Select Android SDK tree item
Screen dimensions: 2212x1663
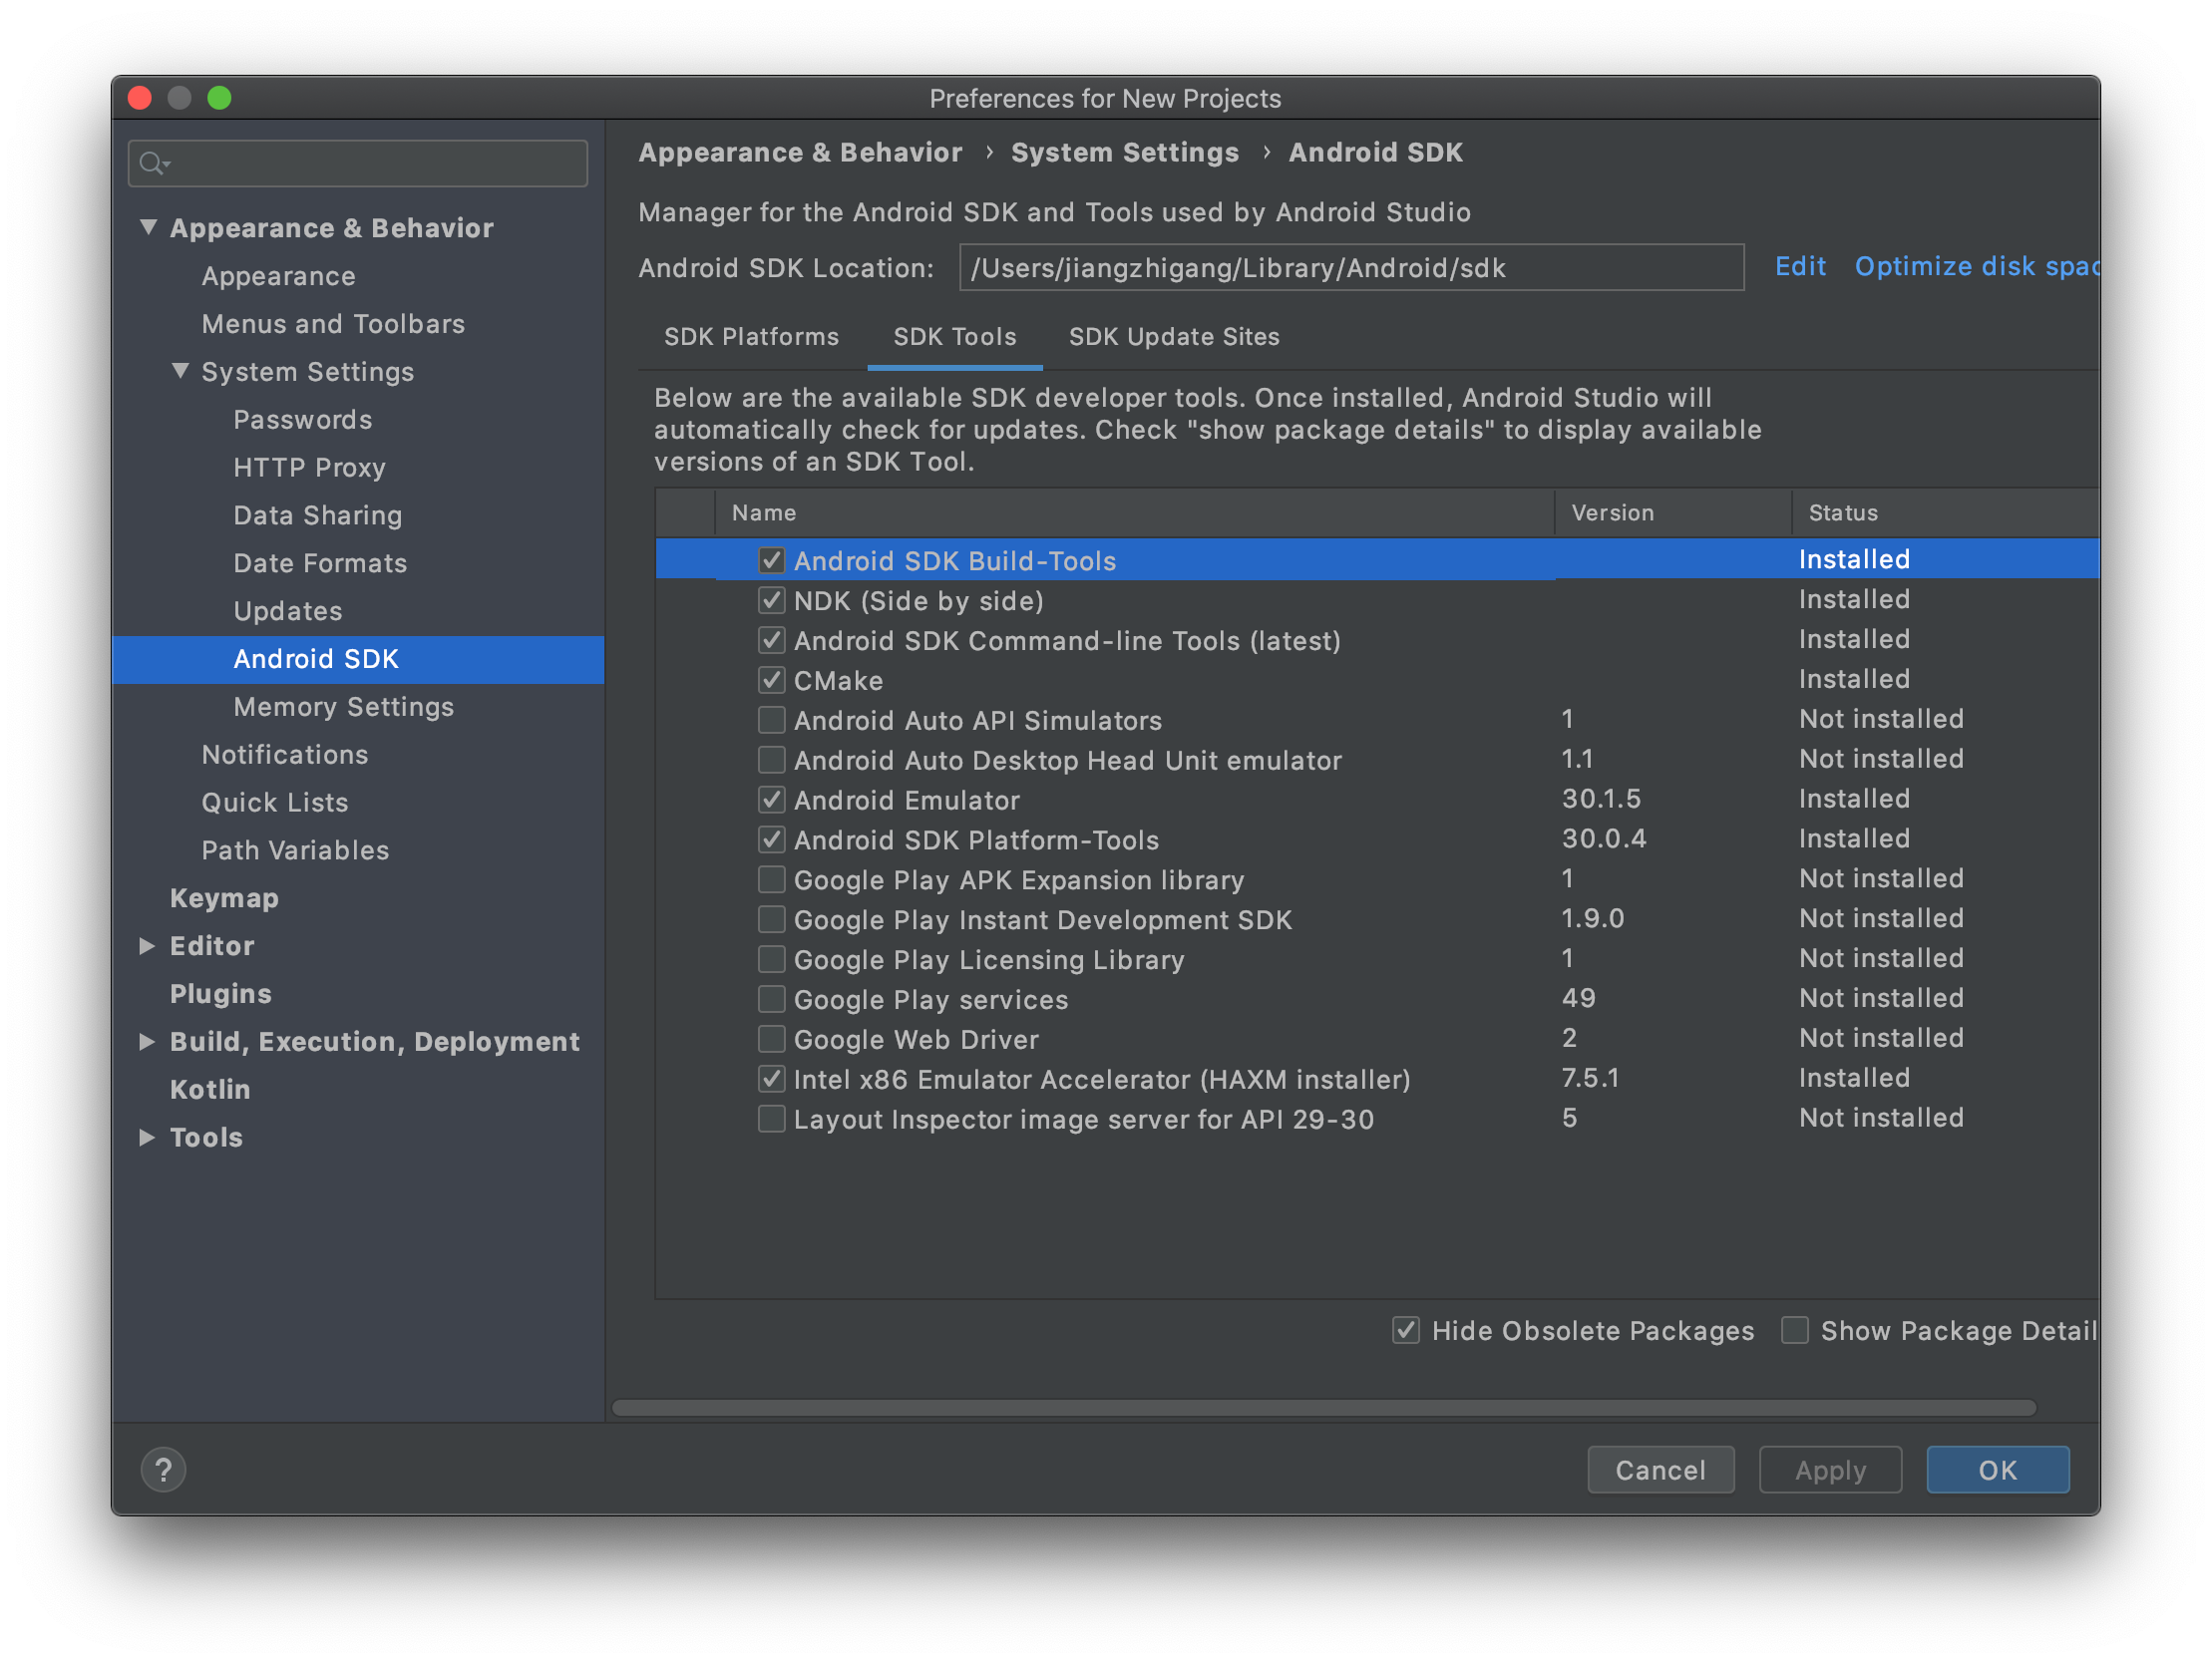click(358, 659)
